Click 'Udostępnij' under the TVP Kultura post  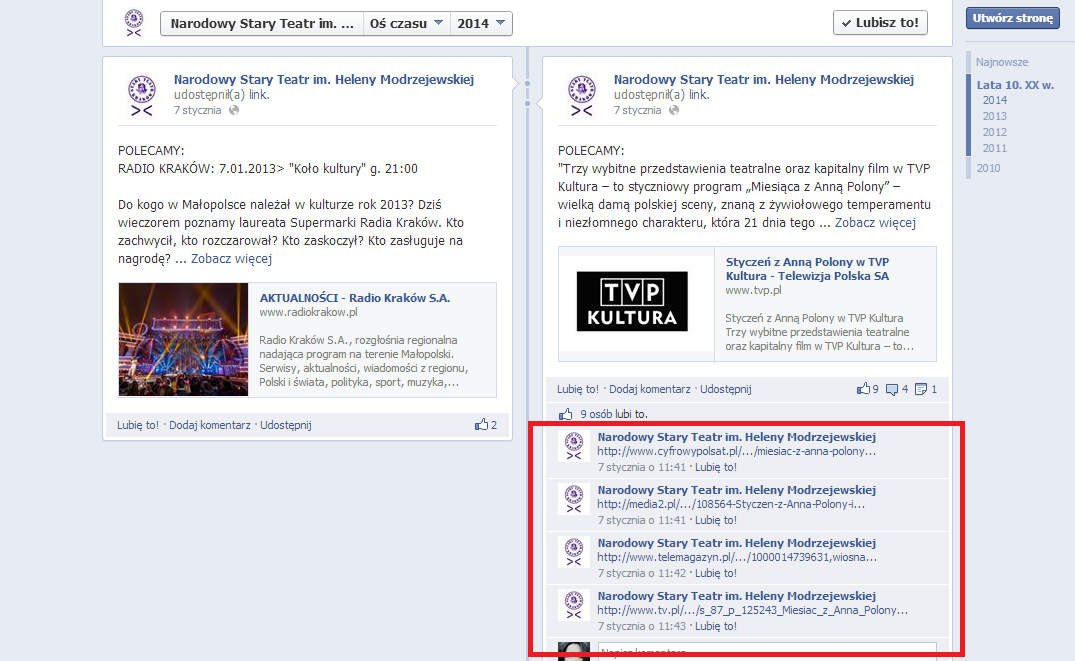tap(726, 389)
